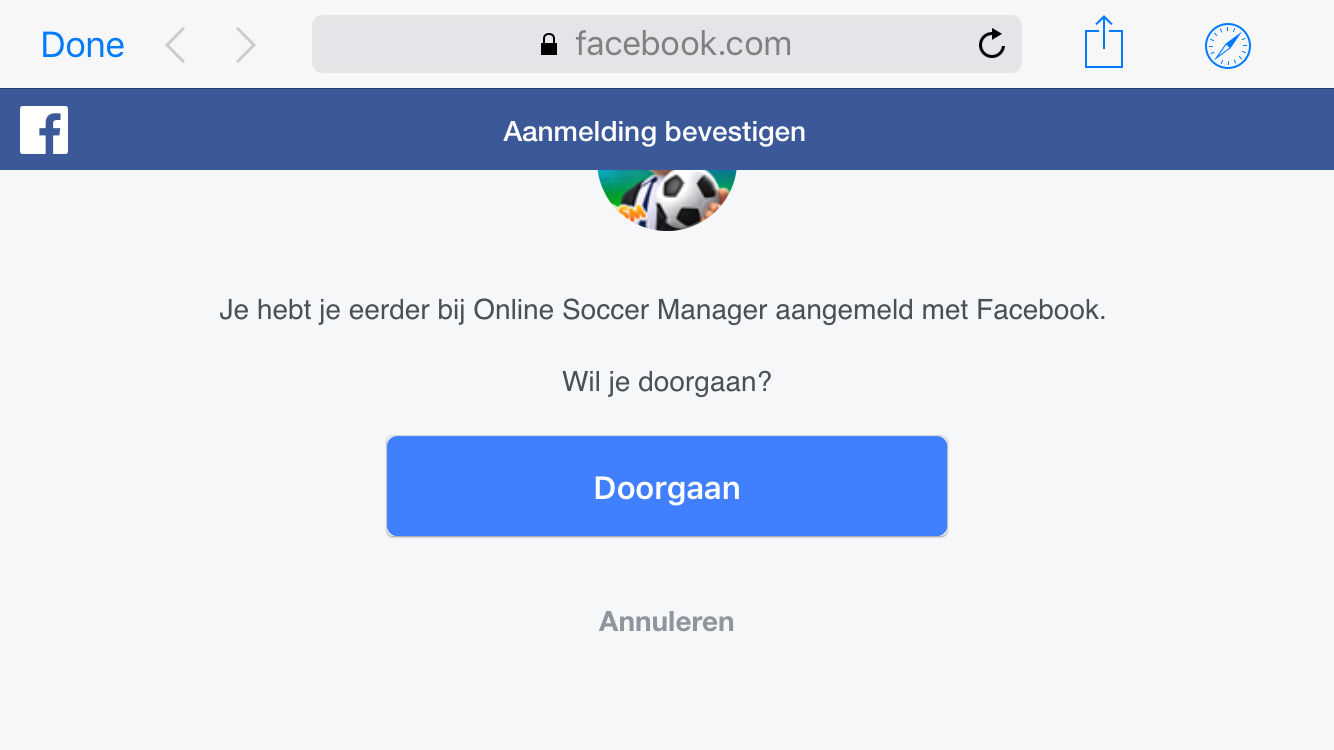Image resolution: width=1334 pixels, height=750 pixels.
Task: Confirm login with the Doorgaan button
Action: pos(667,487)
